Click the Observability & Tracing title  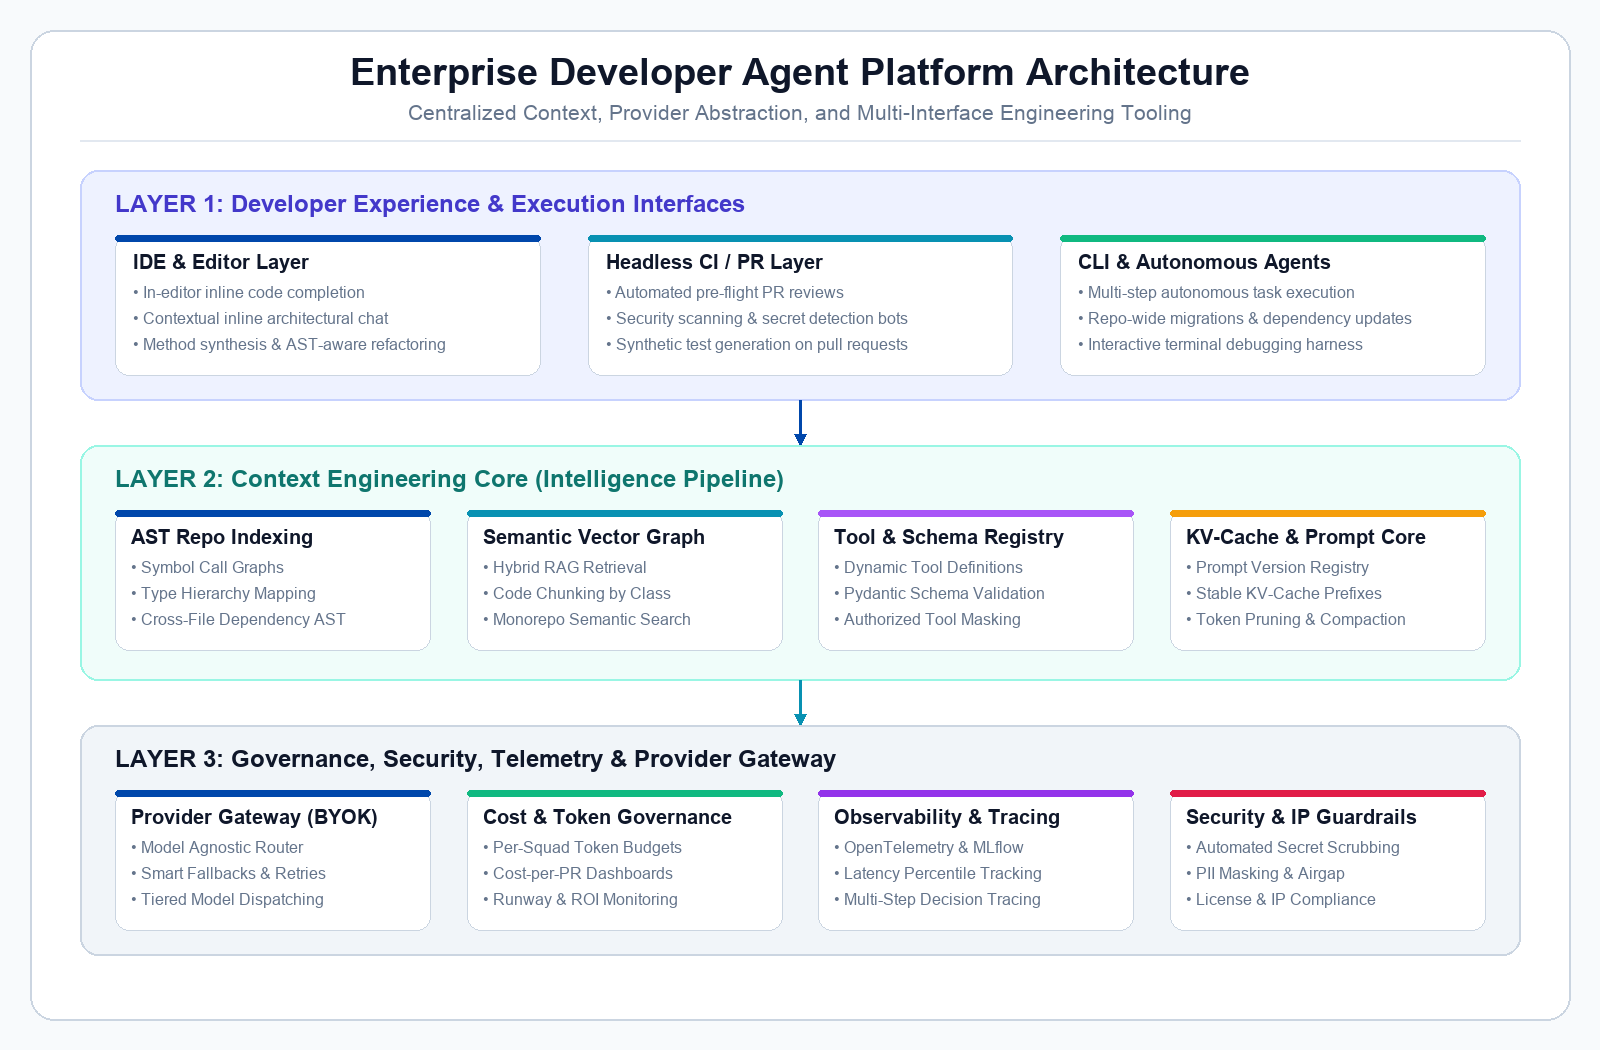point(947,817)
